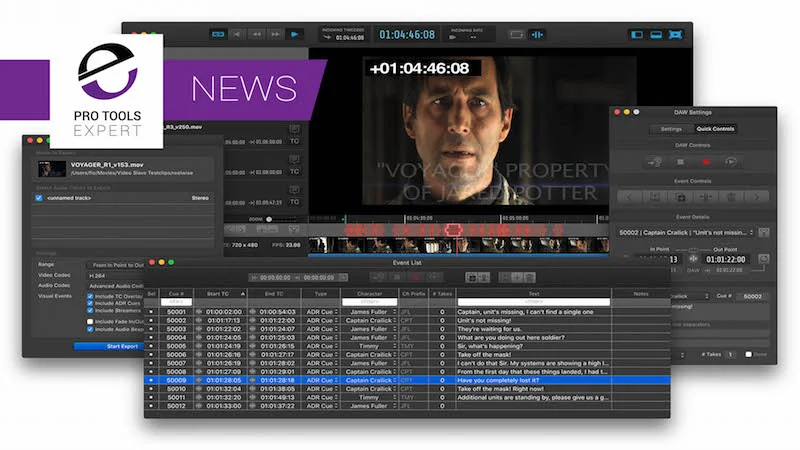This screenshot has width=800, height=450.
Task: Click the filter funnel icon below the ZOOM slider
Action: tap(294, 230)
